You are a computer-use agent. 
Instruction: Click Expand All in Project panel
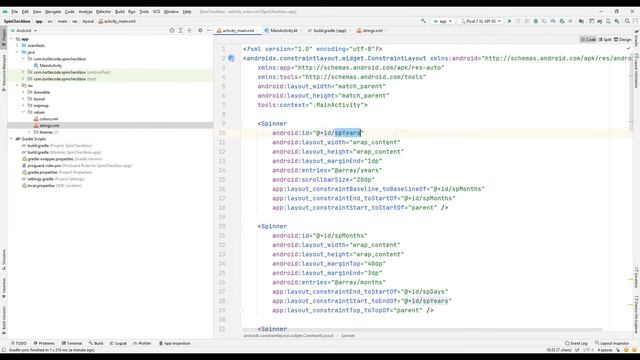(x=180, y=30)
